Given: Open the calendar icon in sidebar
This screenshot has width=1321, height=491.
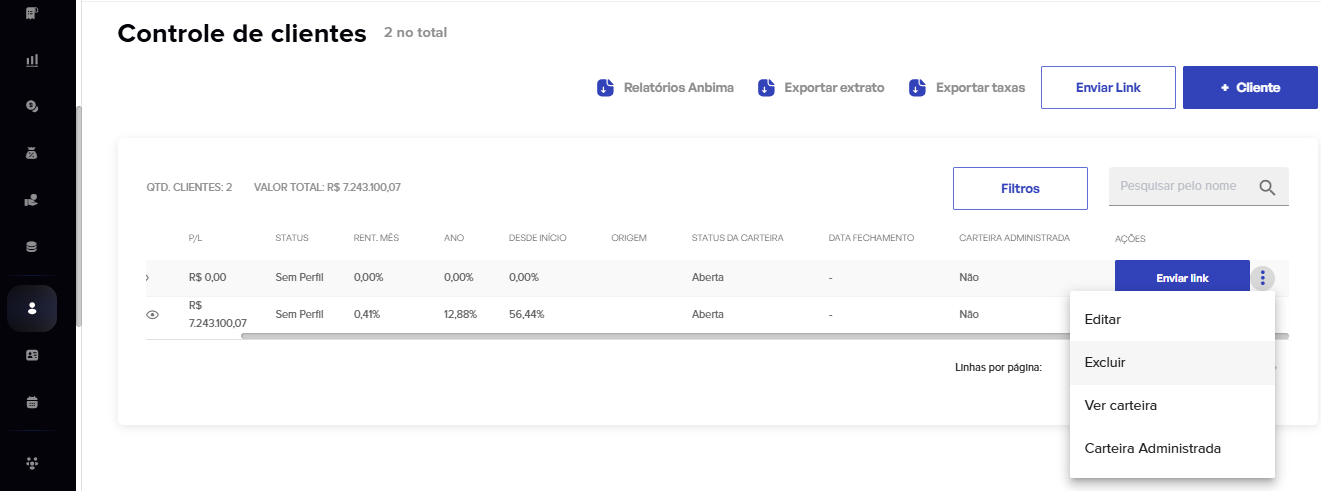Looking at the screenshot, I should tap(32, 402).
